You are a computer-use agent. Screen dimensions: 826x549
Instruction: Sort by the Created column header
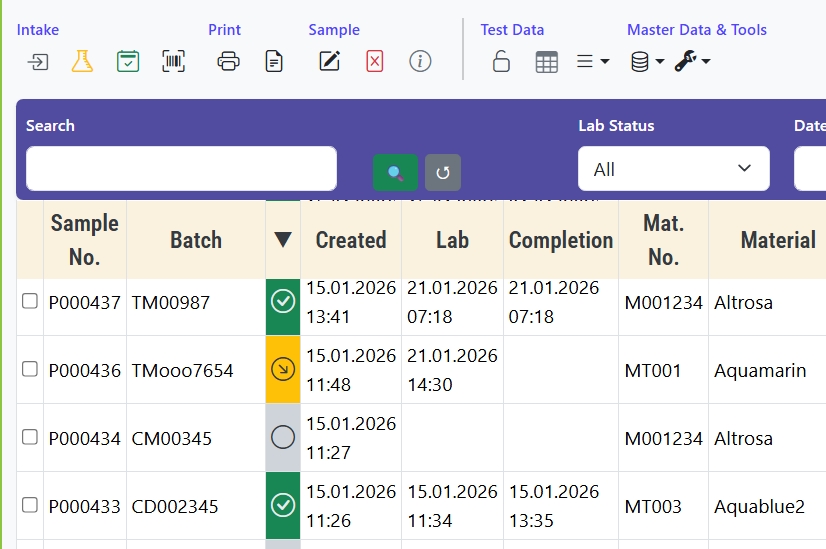click(351, 240)
